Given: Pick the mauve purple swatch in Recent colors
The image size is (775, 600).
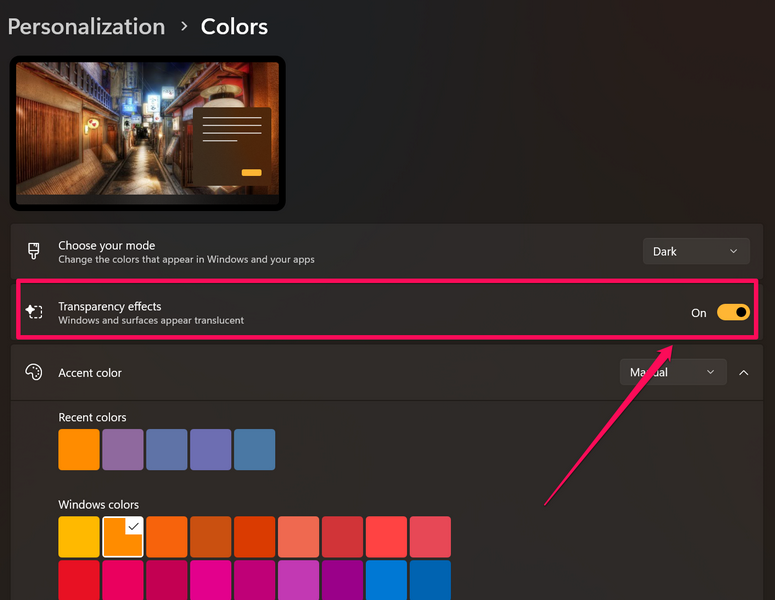Looking at the screenshot, I should coord(123,450).
